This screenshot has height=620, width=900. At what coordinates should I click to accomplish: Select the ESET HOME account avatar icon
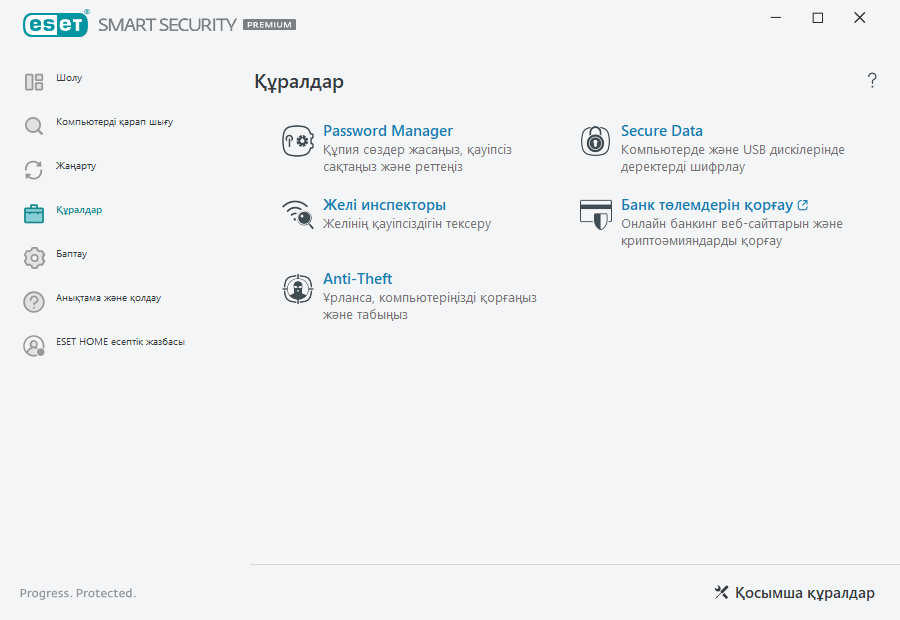click(x=33, y=343)
